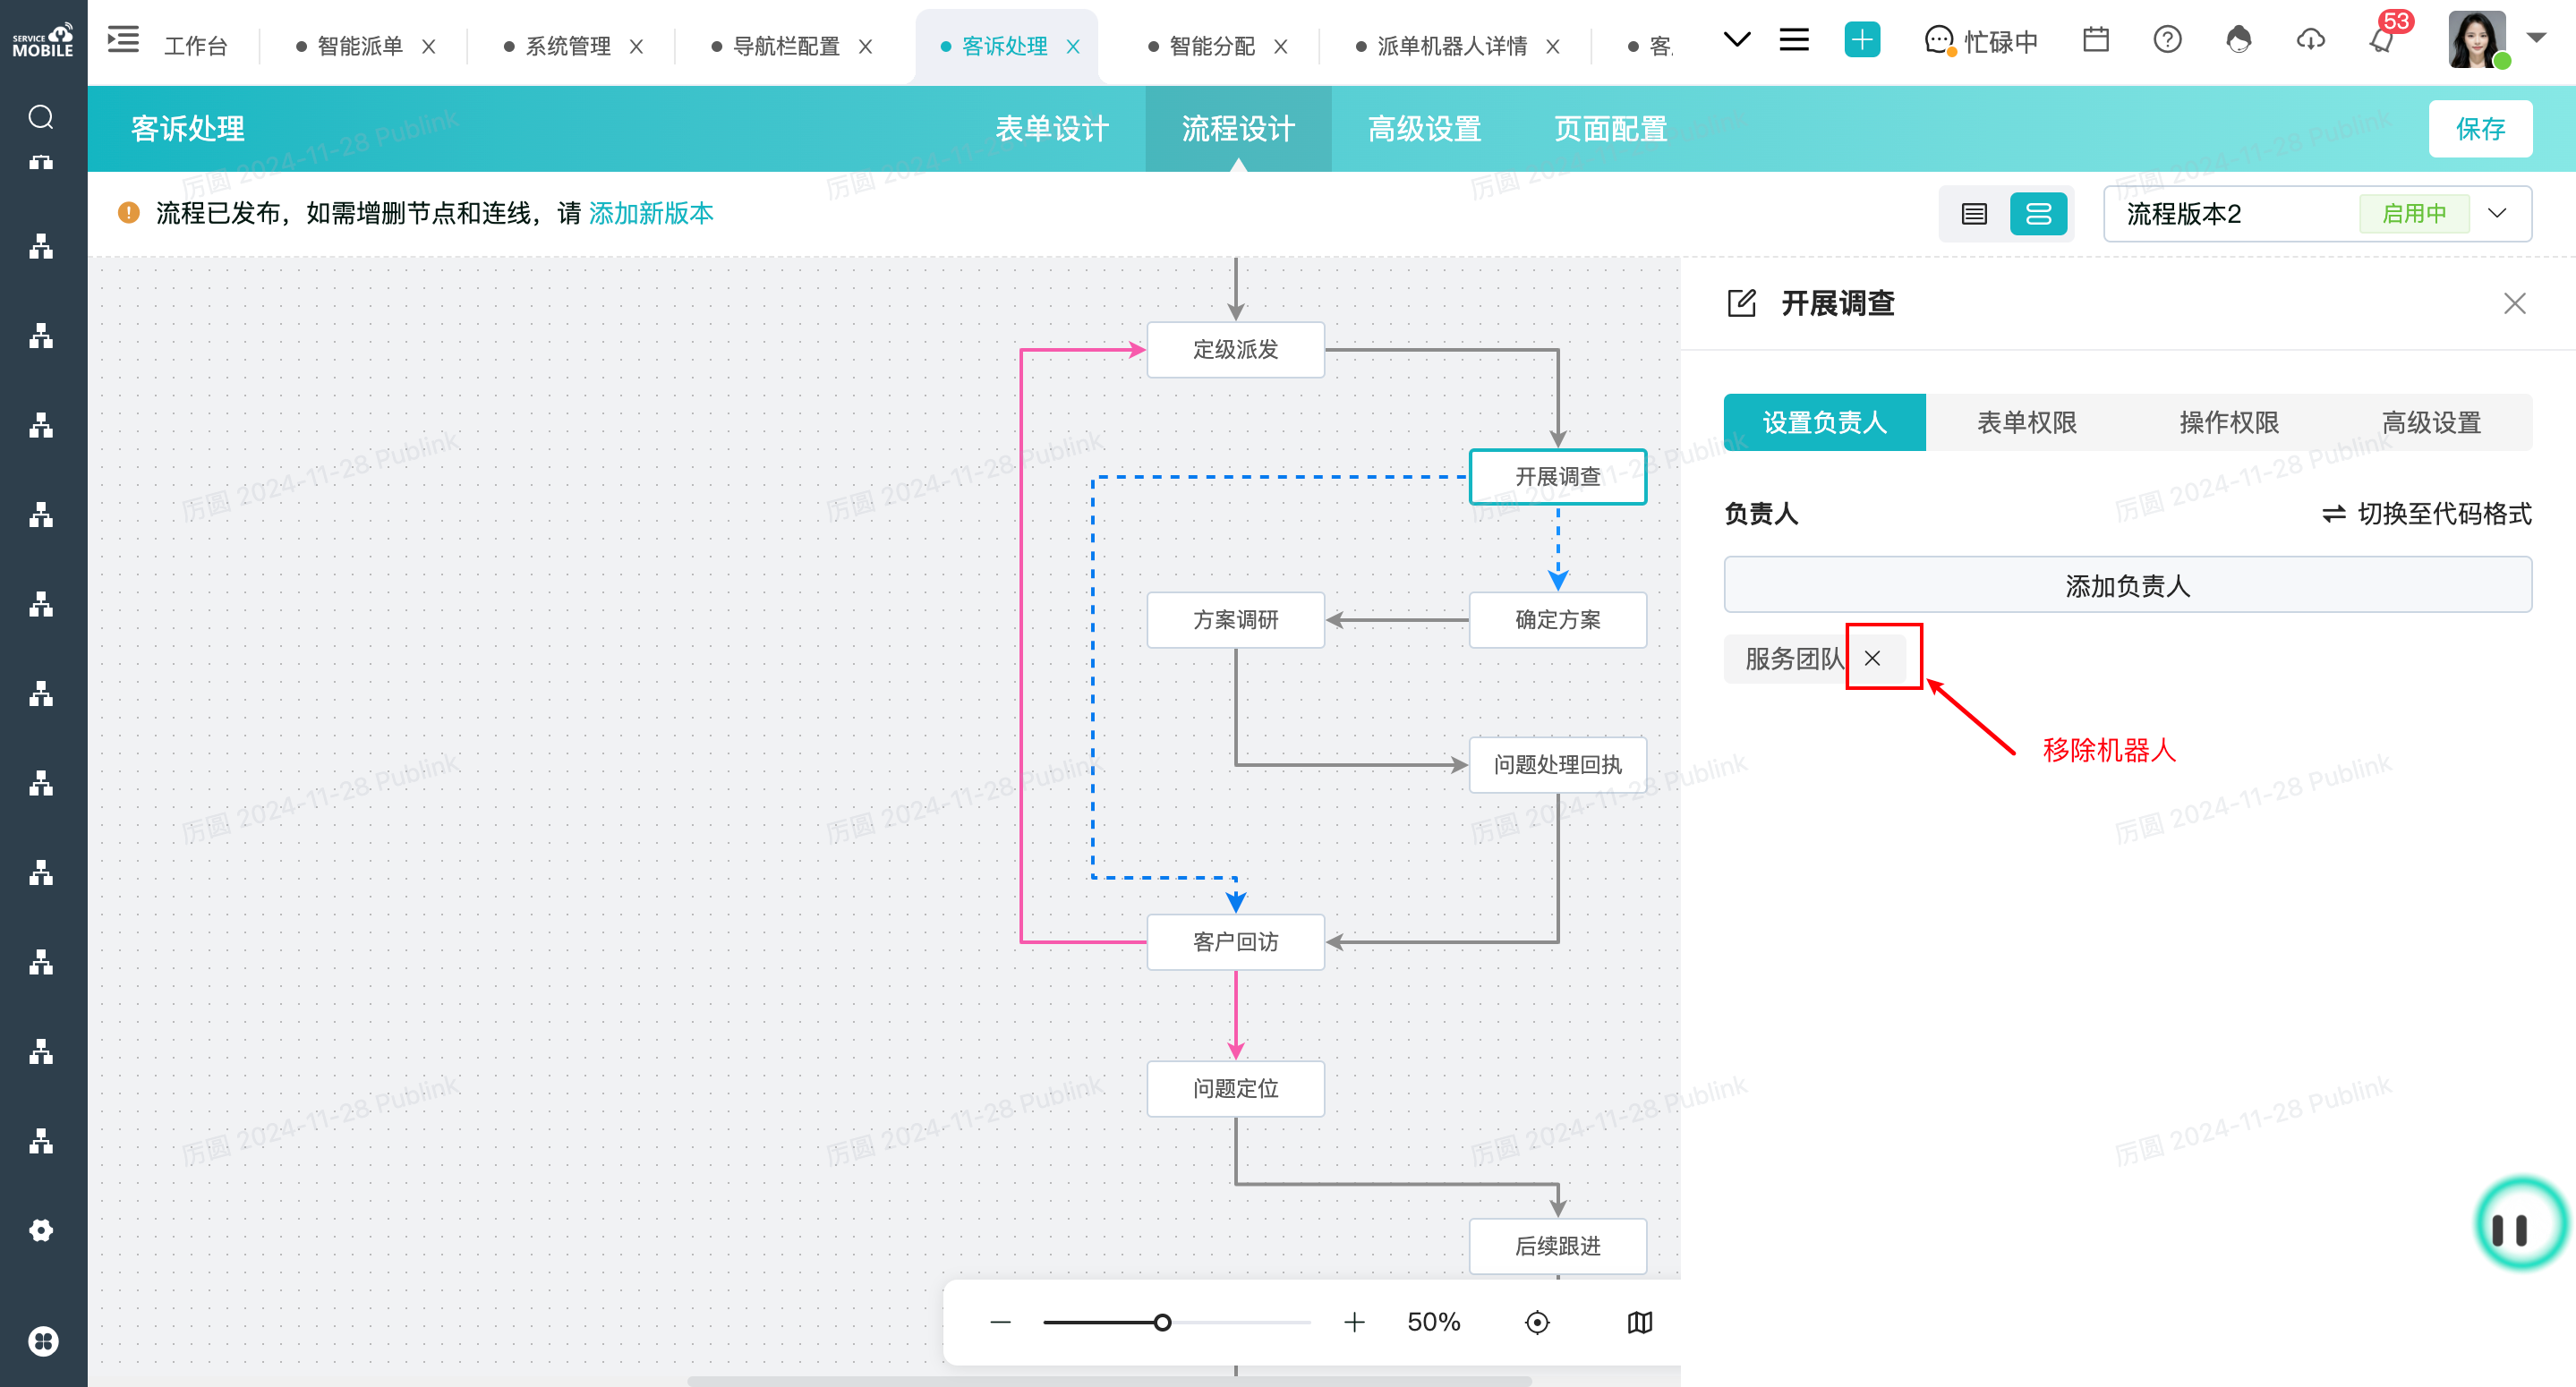
Task: Open the calendar icon in top bar
Action: 2096,40
